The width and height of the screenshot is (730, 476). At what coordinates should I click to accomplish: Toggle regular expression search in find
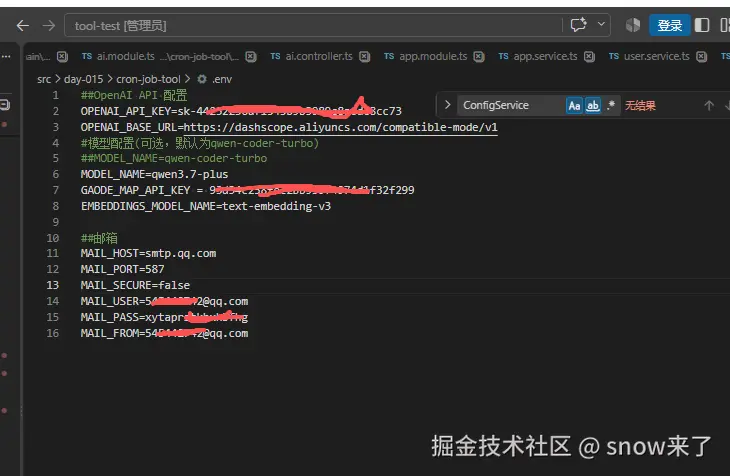(611, 105)
